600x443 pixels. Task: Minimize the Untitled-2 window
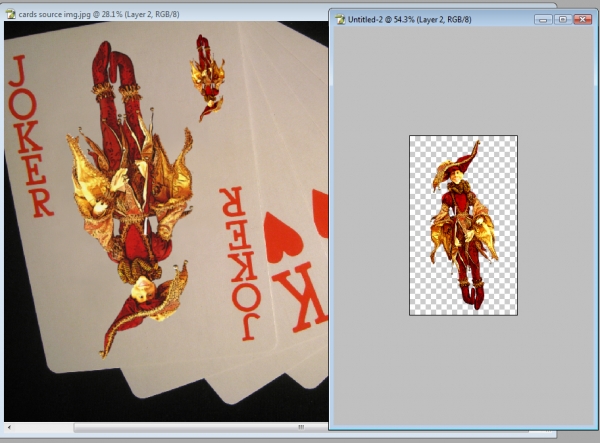543,20
